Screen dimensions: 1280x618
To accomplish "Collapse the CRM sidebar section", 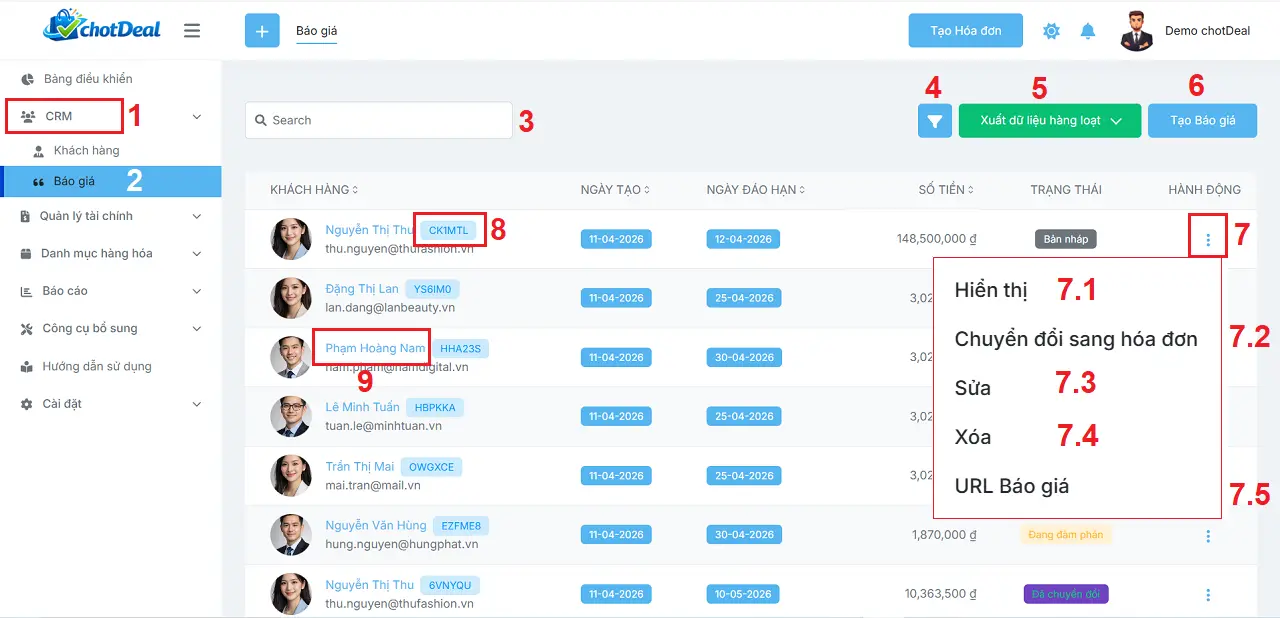I will 196,117.
